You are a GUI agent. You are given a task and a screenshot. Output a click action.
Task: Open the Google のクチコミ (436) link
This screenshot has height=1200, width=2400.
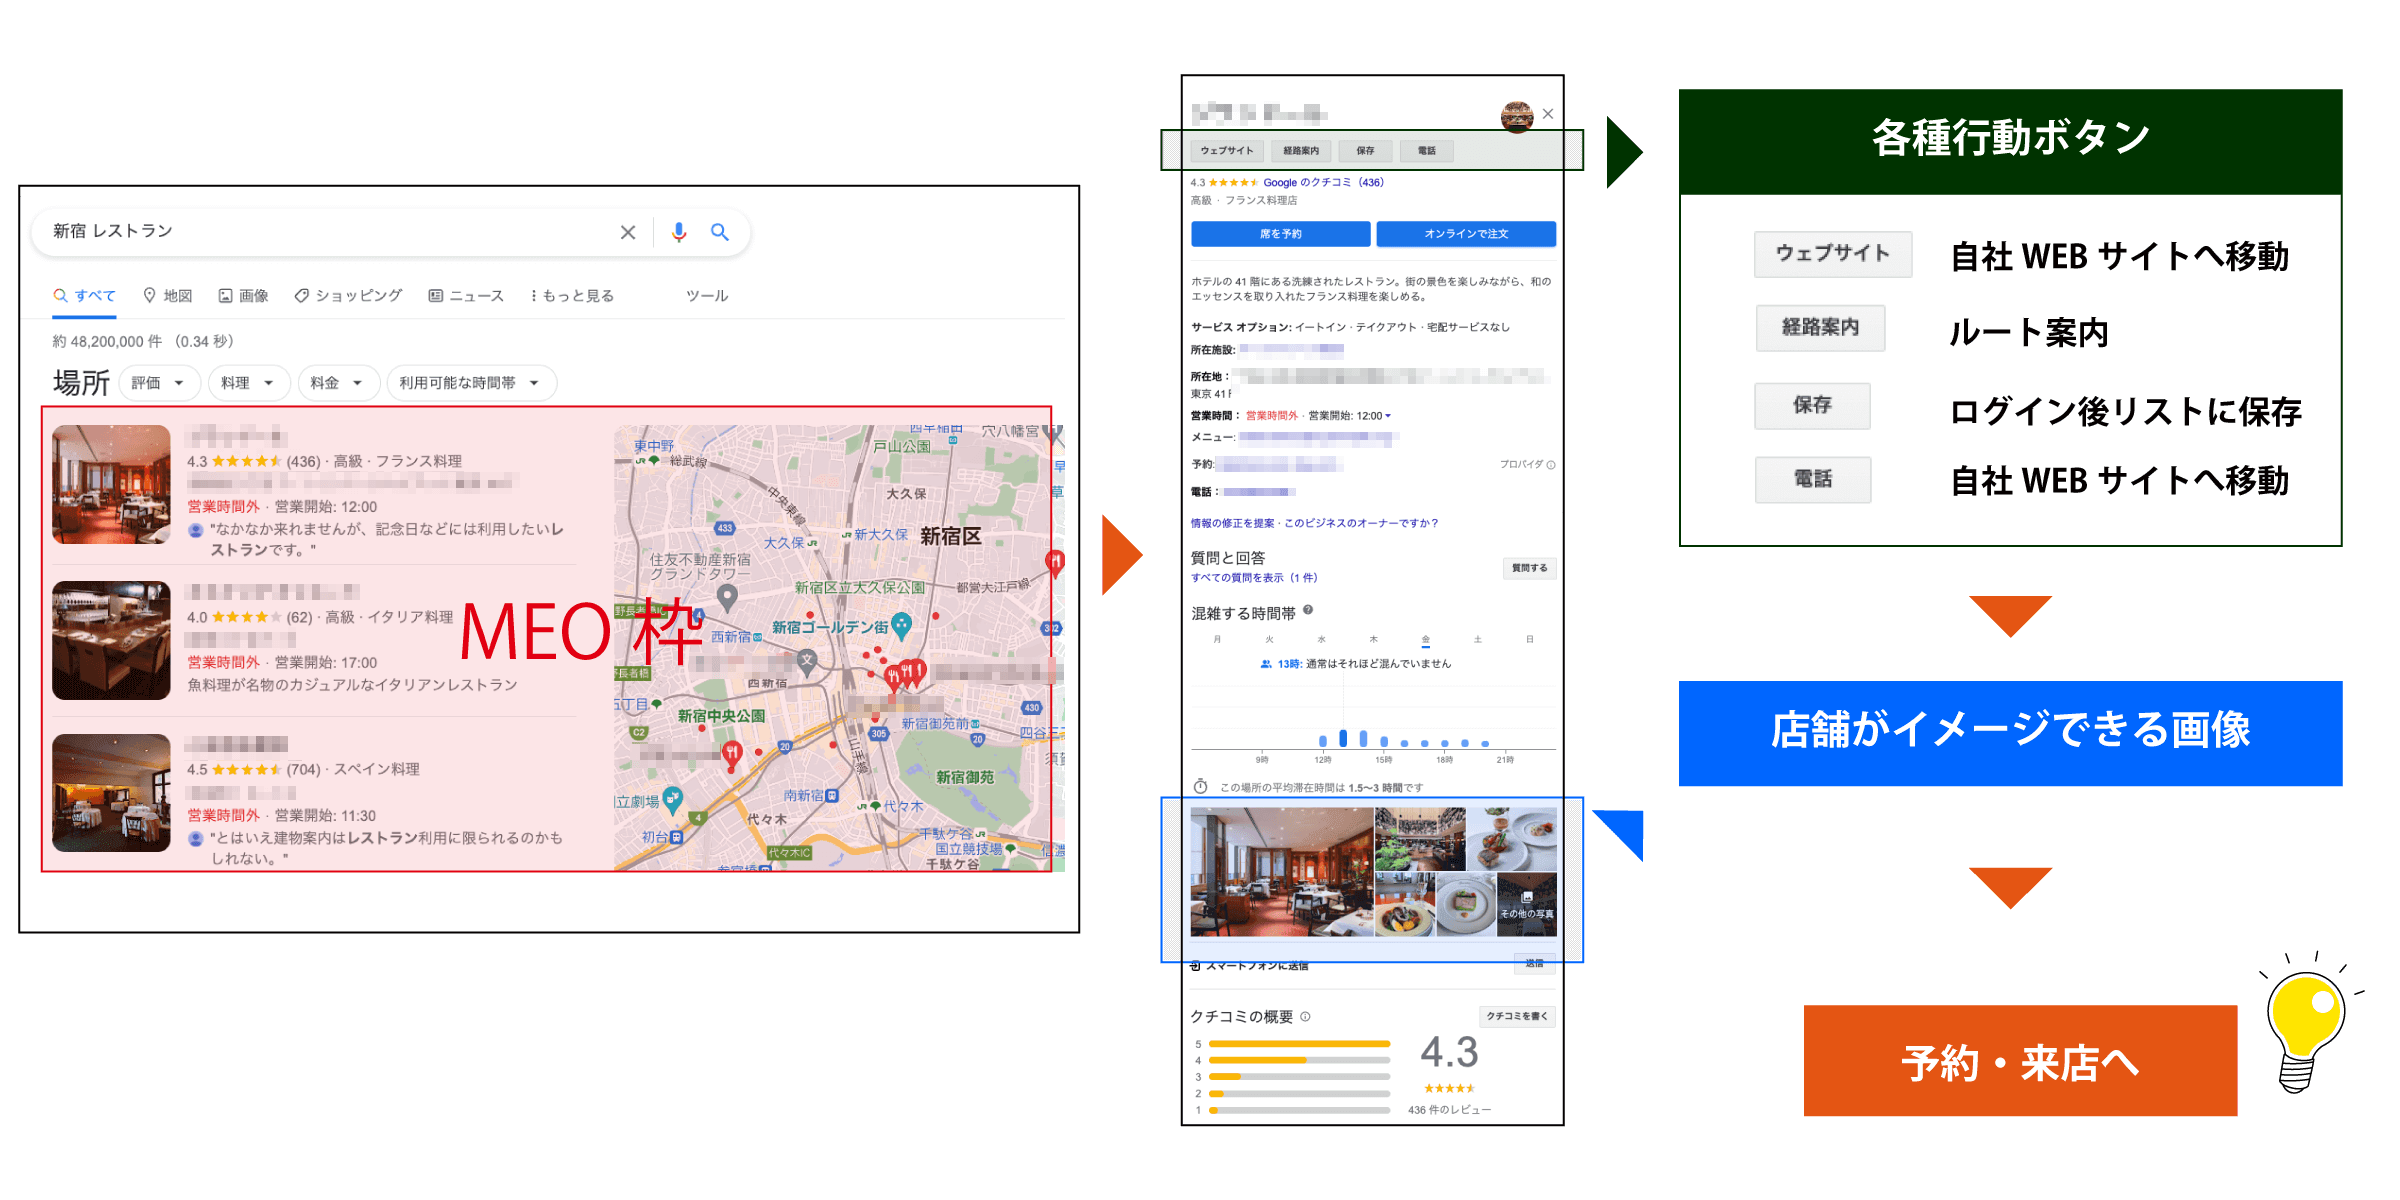(1323, 183)
